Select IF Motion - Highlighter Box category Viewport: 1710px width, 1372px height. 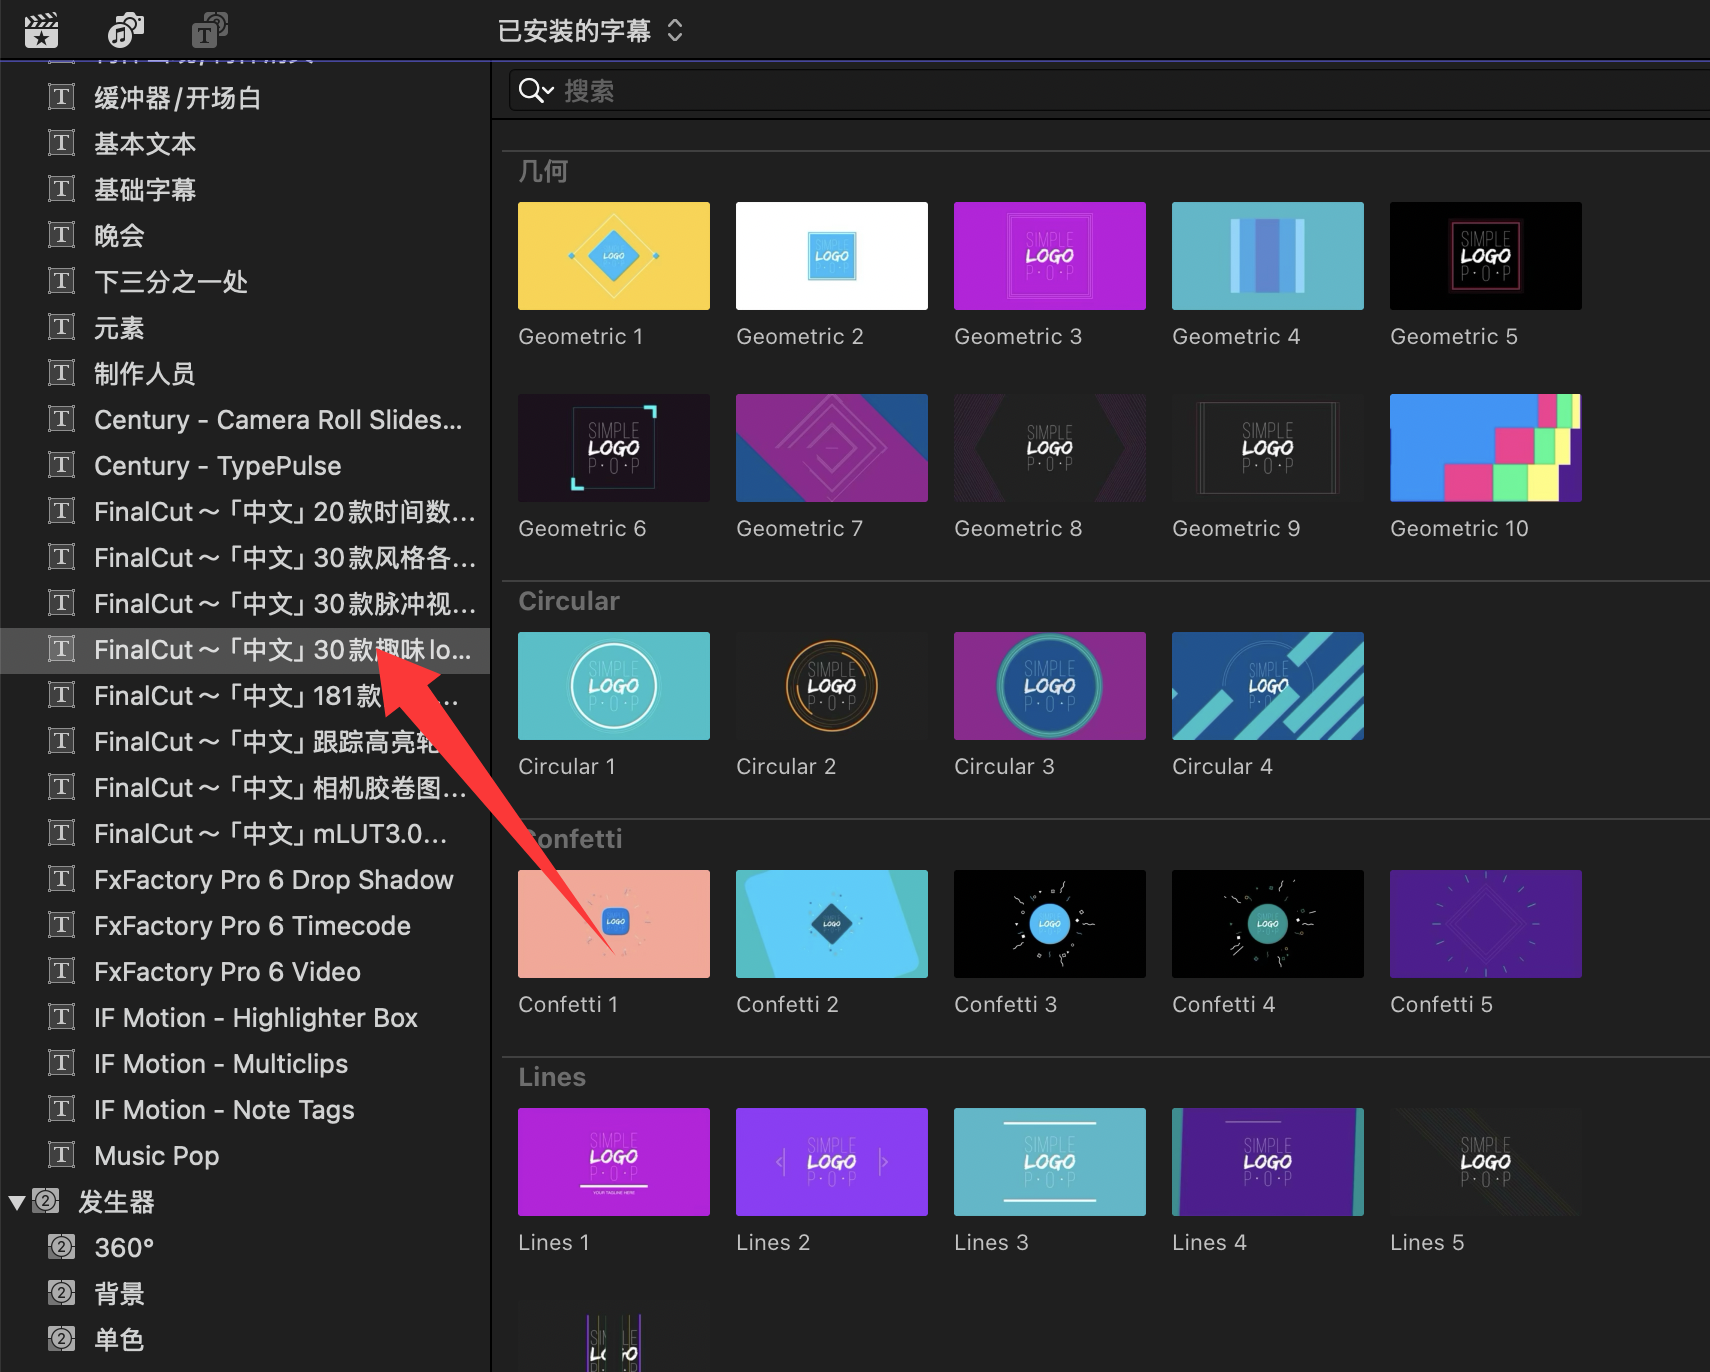click(x=255, y=1018)
